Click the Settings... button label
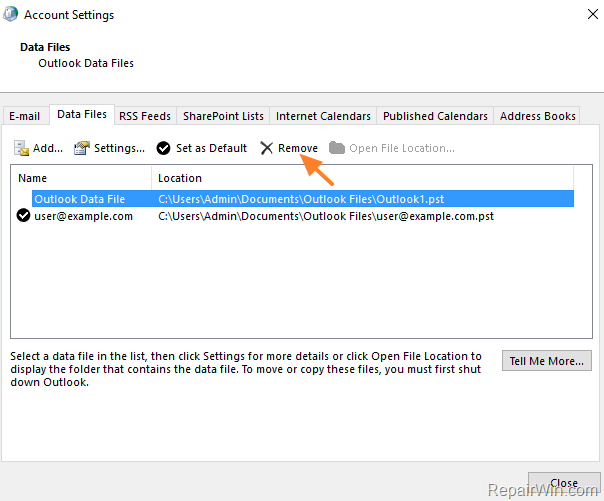The width and height of the screenshot is (604, 501). pos(119,148)
